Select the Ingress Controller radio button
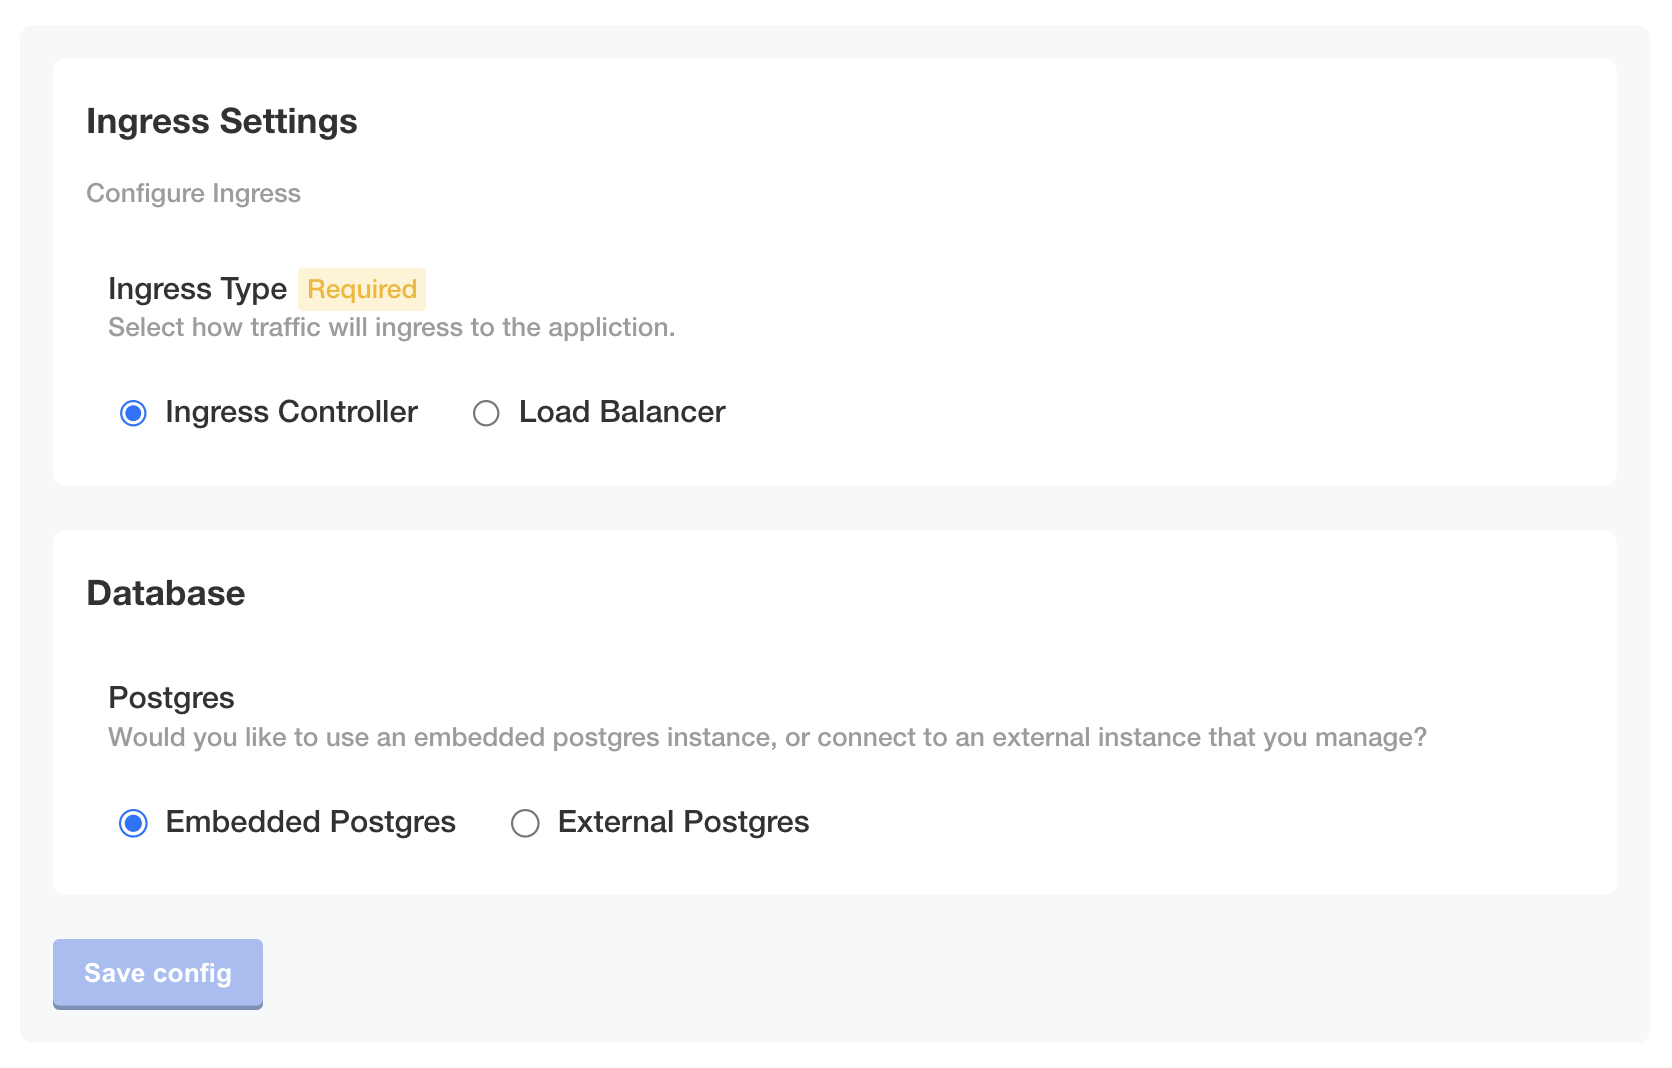 click(133, 412)
